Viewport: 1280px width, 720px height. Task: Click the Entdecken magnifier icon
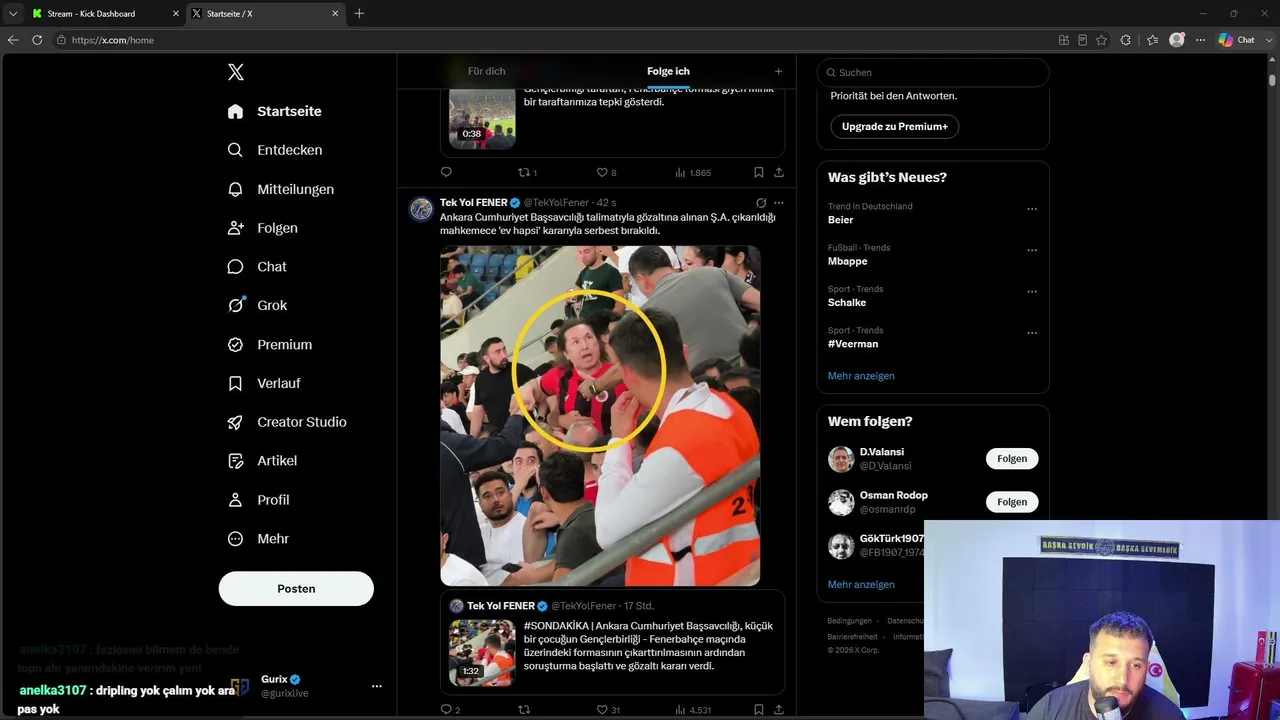coord(235,150)
